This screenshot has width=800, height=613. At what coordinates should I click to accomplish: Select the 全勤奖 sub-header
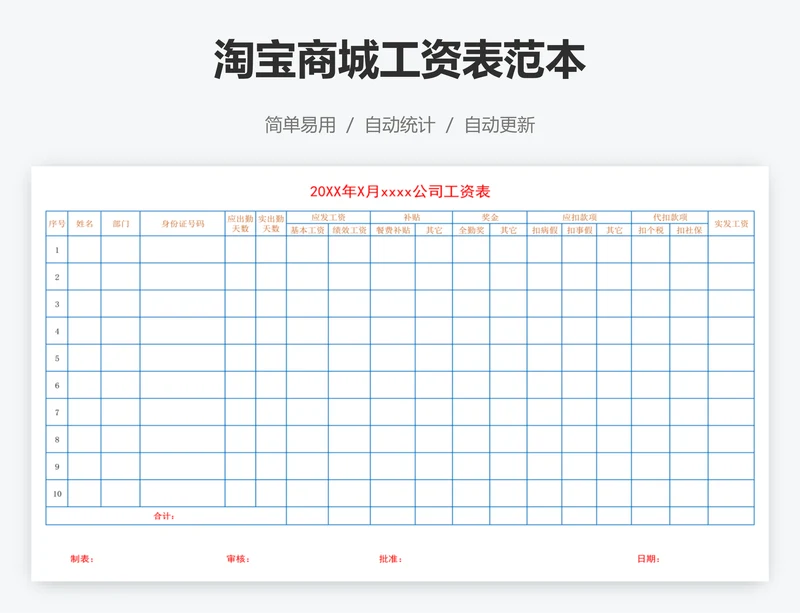(471, 230)
